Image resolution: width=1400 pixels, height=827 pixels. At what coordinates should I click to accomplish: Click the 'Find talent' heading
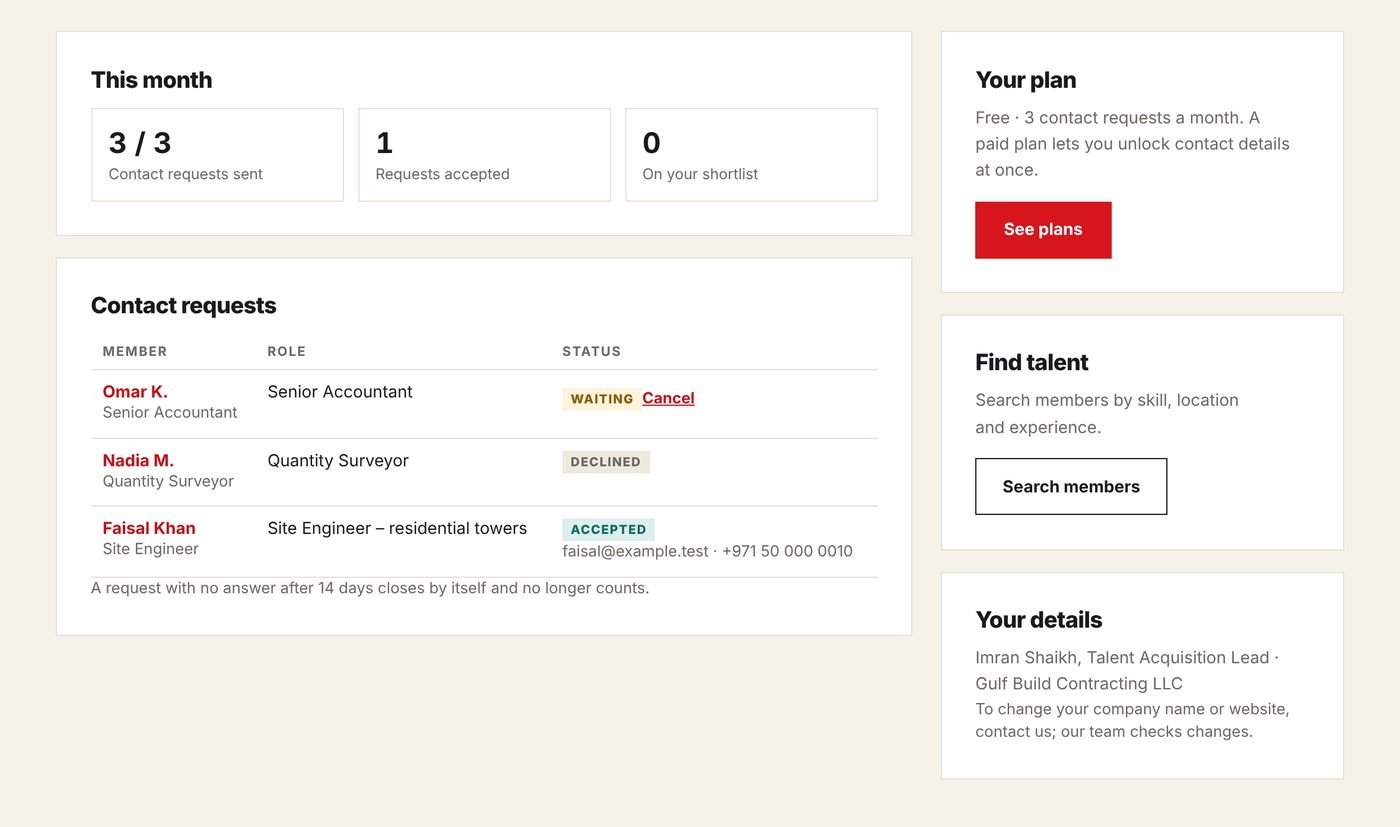(1031, 363)
